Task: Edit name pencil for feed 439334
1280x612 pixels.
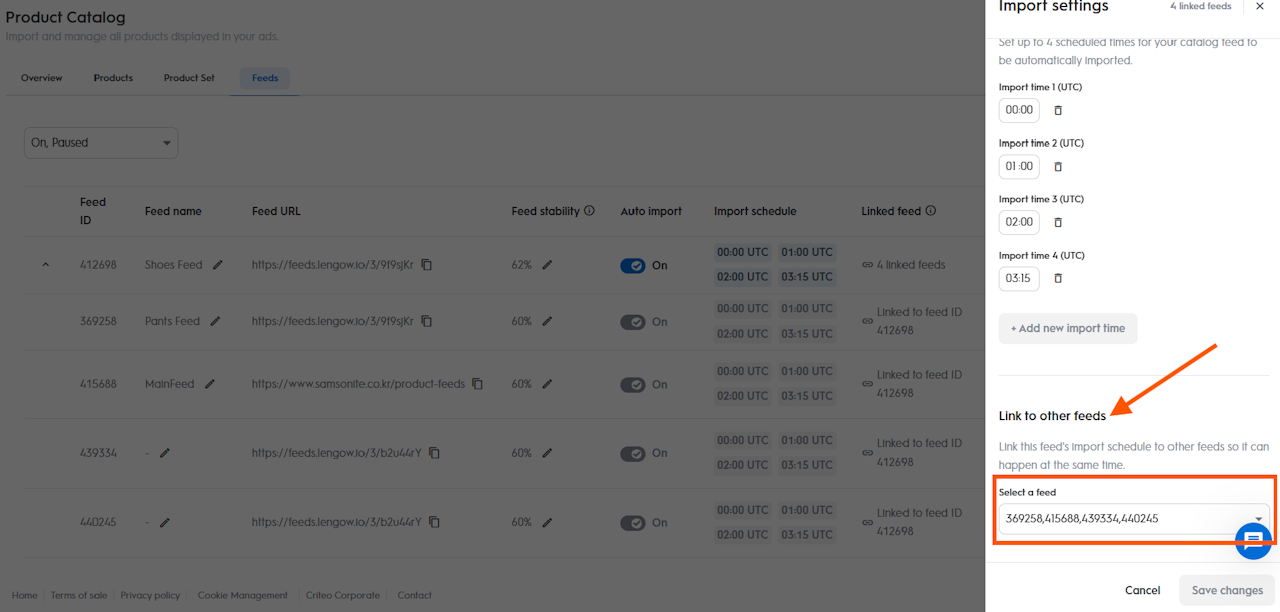Action: (x=165, y=453)
